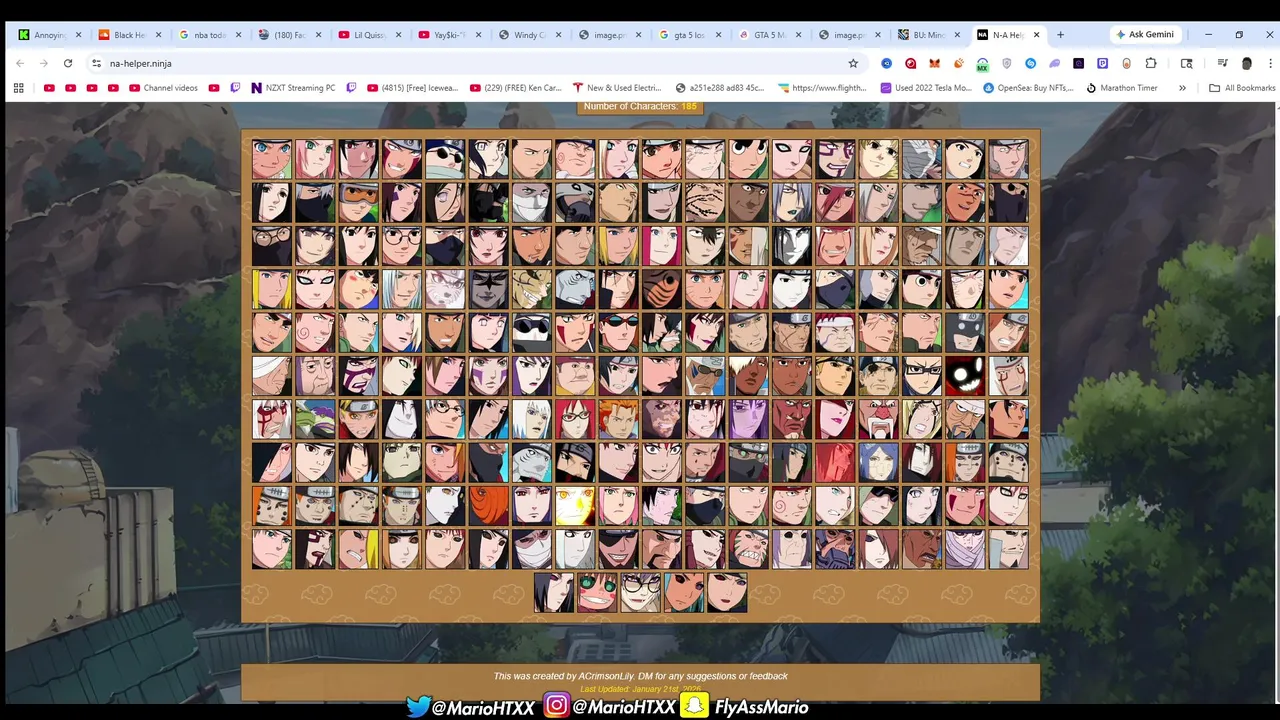Pick the black-and-white pale long-haired portrait
Image resolution: width=1280 pixels, height=720 pixels.
[x=792, y=246]
